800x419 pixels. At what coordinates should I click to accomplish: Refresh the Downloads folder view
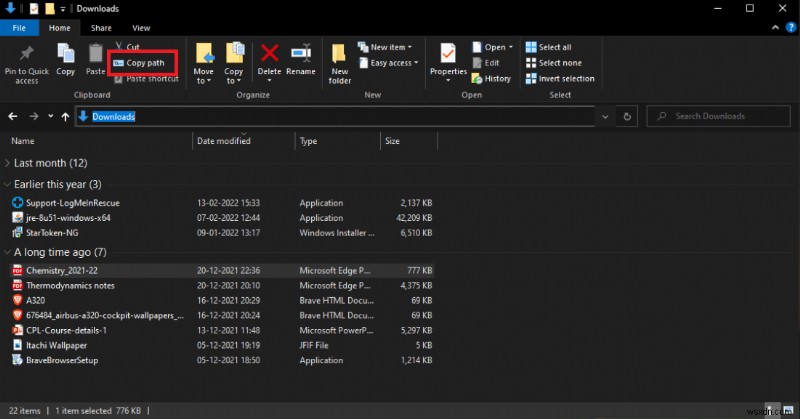coord(628,116)
